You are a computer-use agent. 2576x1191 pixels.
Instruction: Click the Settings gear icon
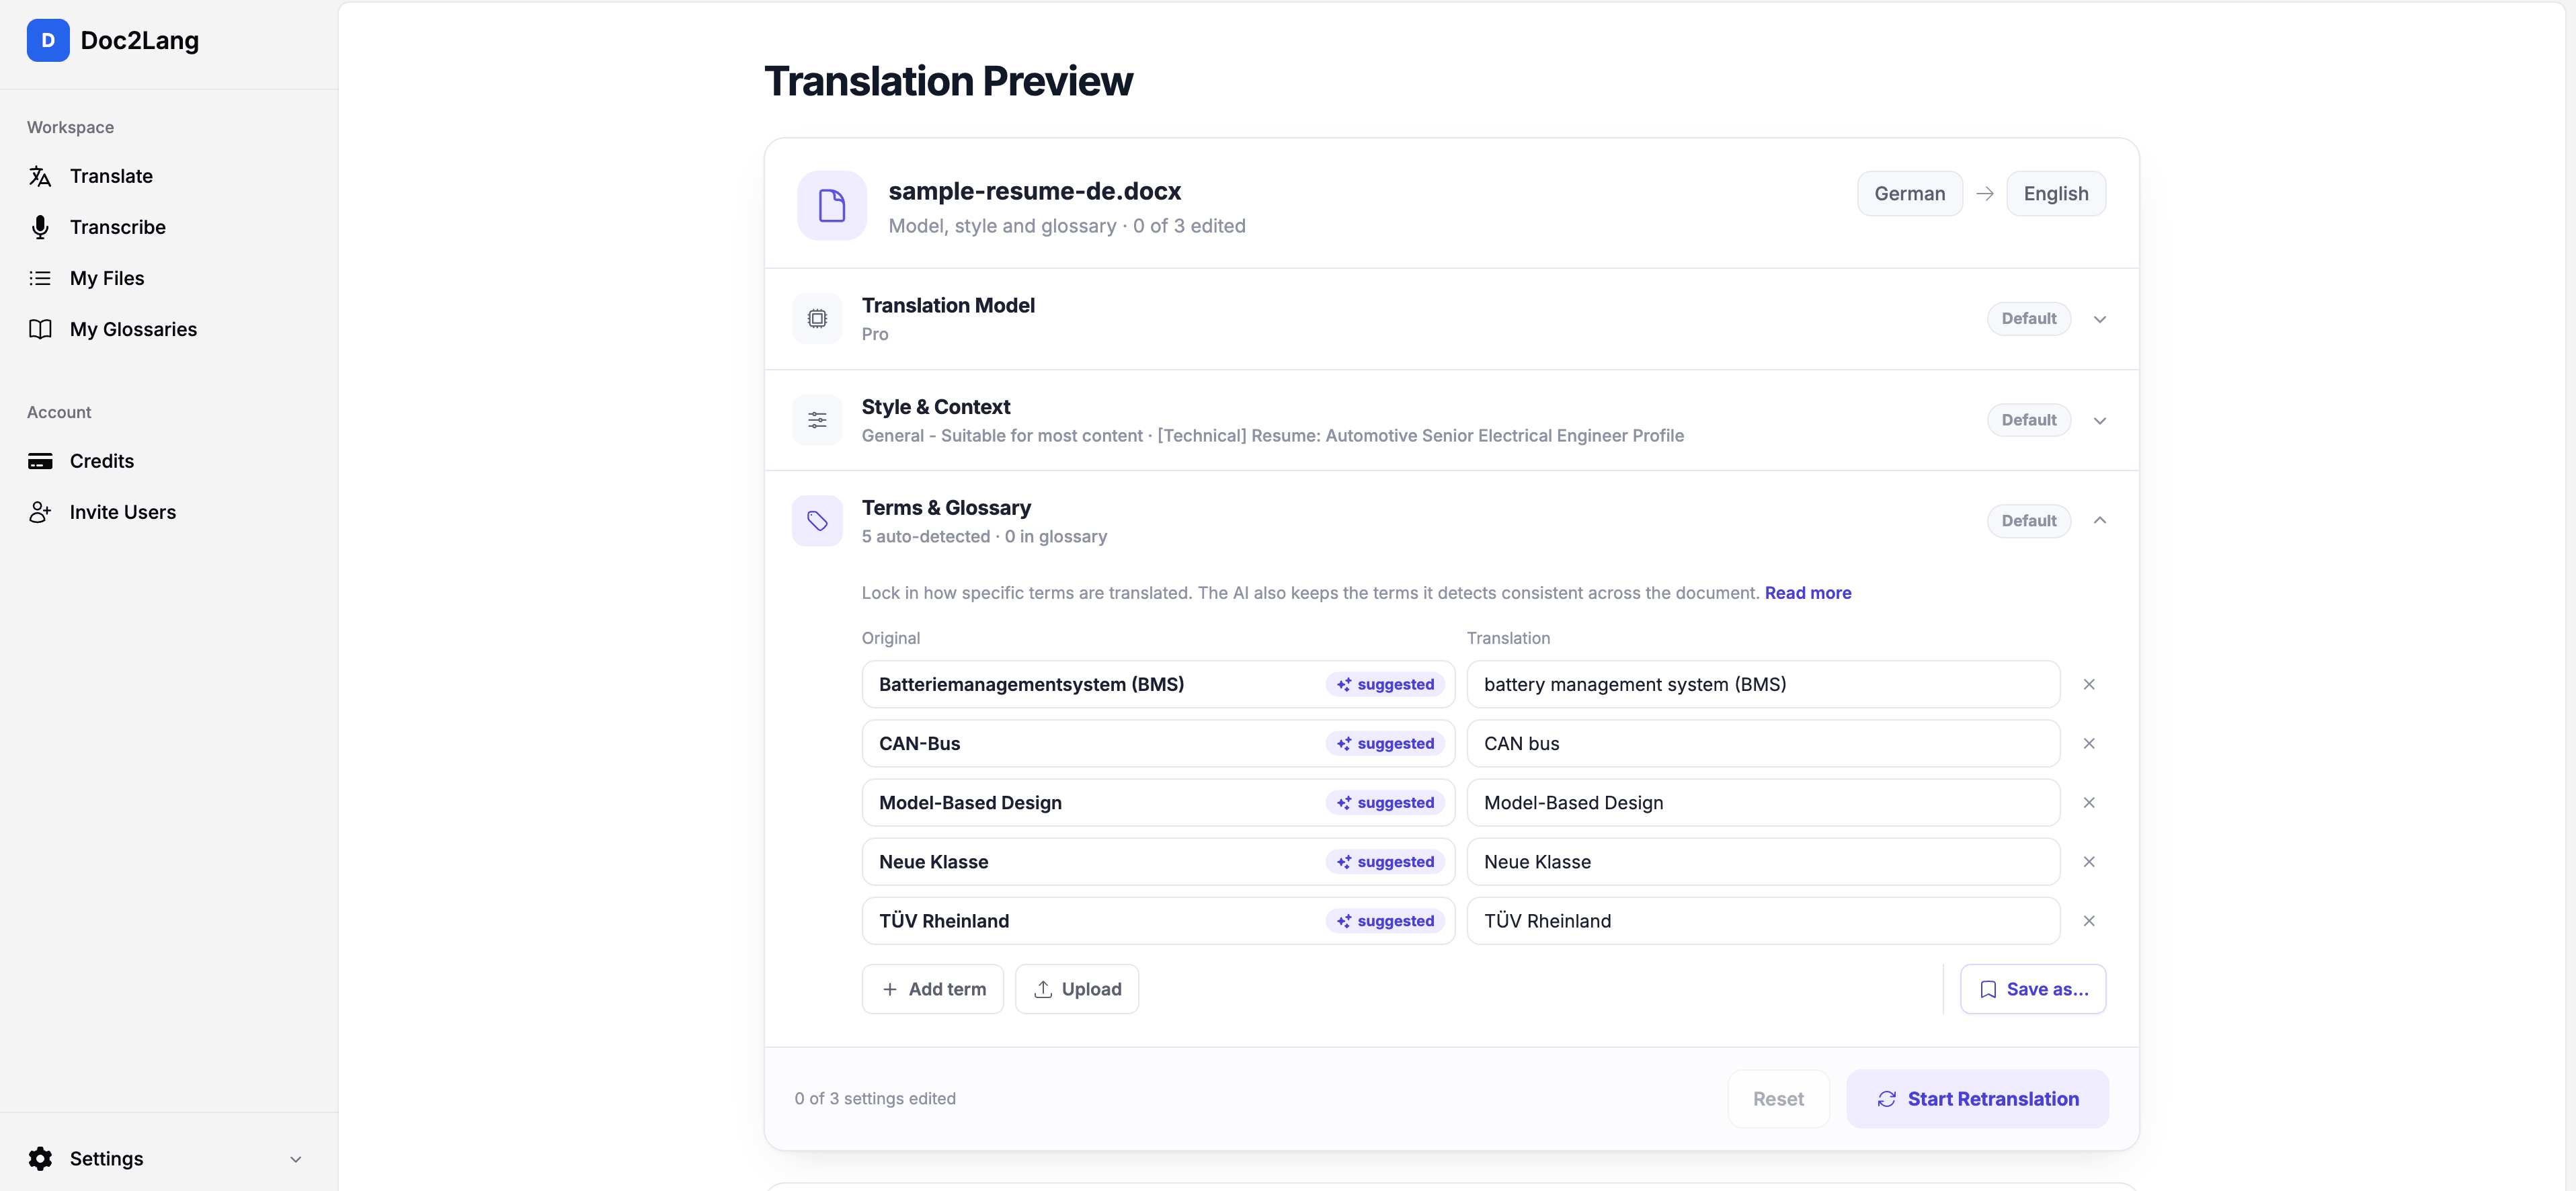pos(40,1158)
